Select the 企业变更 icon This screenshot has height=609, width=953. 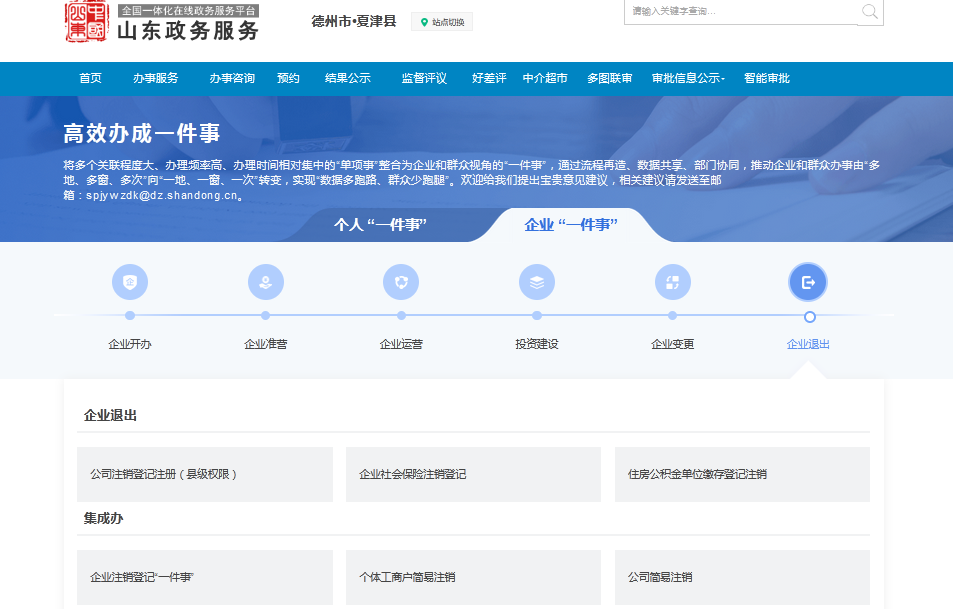point(673,282)
